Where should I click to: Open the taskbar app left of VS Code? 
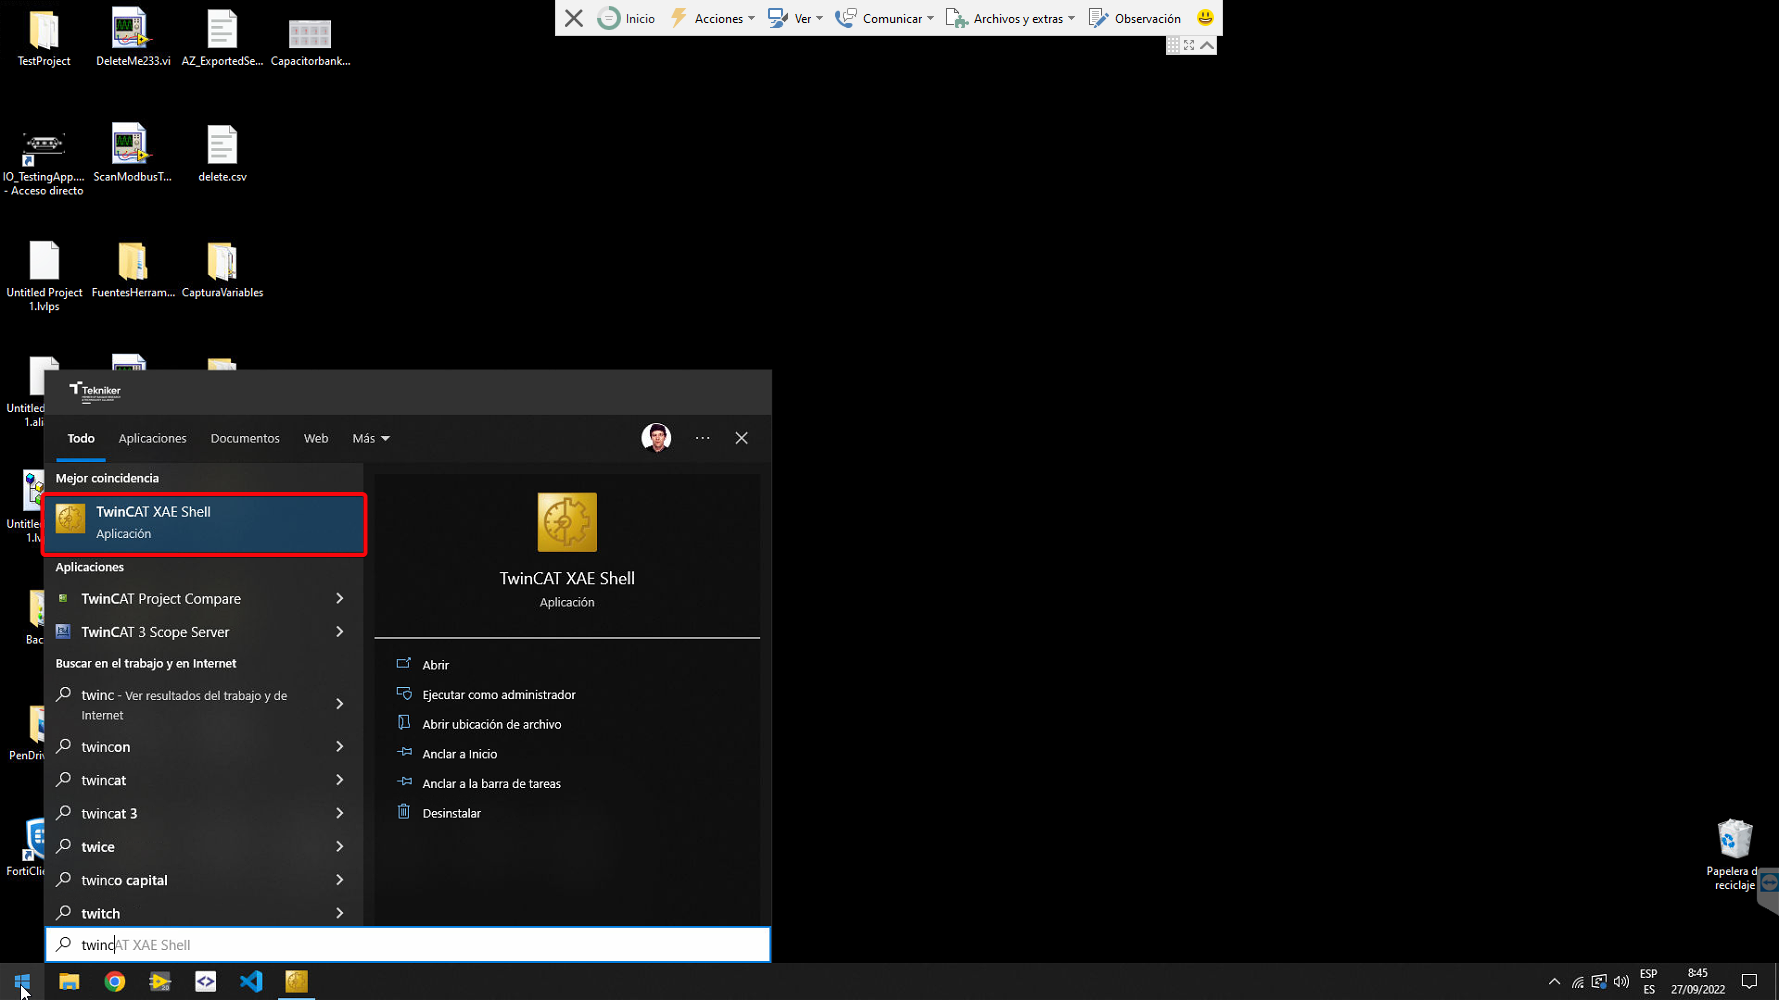point(205,981)
